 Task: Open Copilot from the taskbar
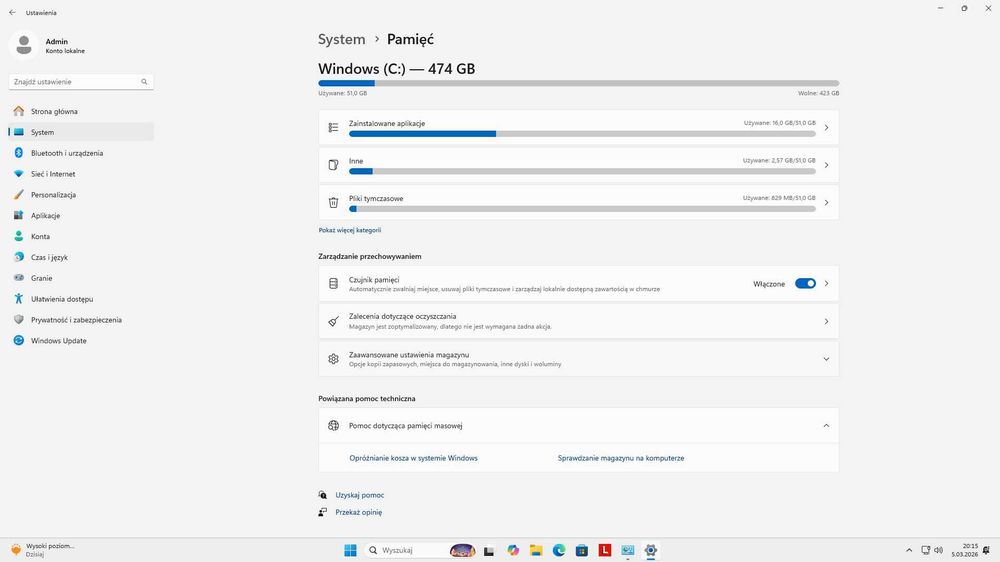pyautogui.click(x=513, y=550)
